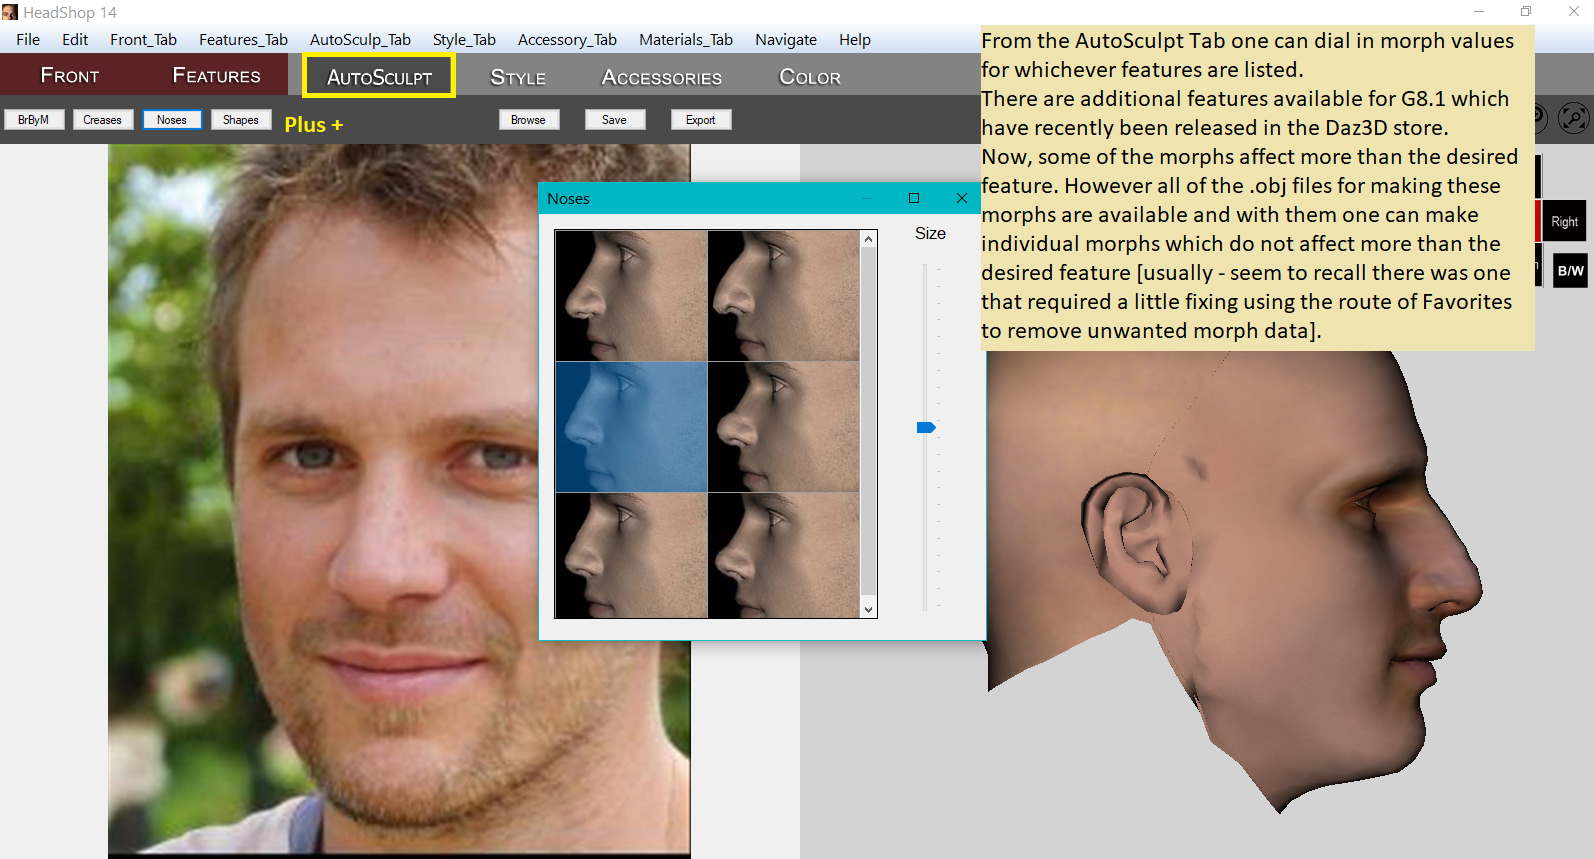Click the zoom/fit view icon in the toolbar
Viewport: 1594px width, 859px height.
click(x=1573, y=119)
